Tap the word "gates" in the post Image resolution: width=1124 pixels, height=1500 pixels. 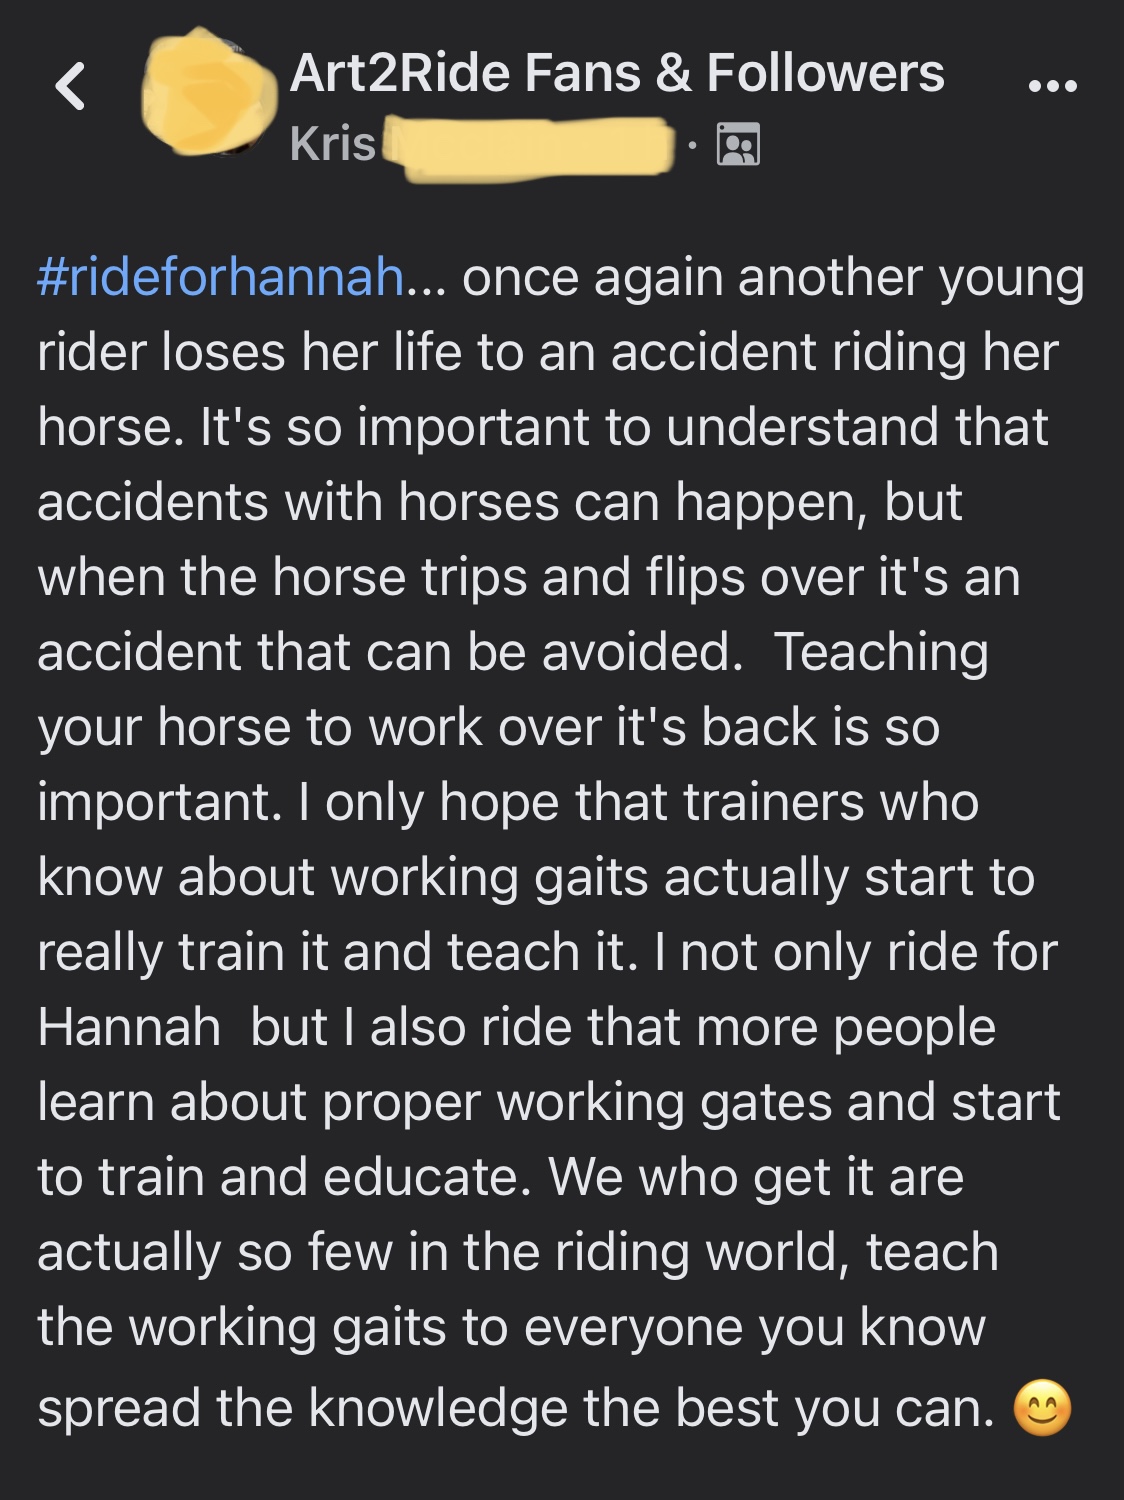[x=765, y=1102]
